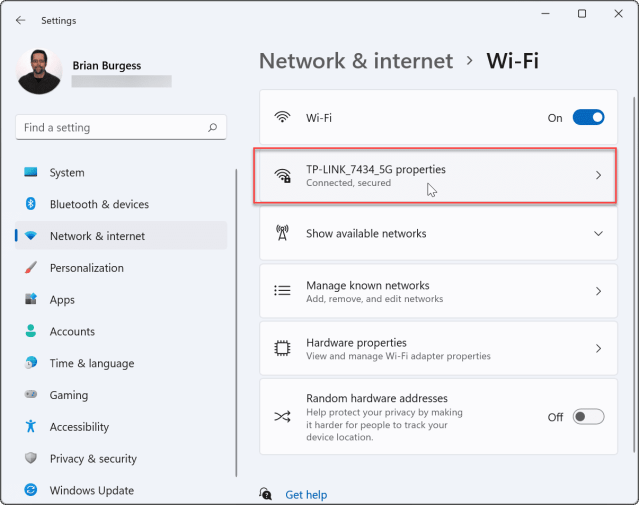The width and height of the screenshot is (639, 505).
Task: Click the System monitor icon in sidebar
Action: tap(31, 173)
